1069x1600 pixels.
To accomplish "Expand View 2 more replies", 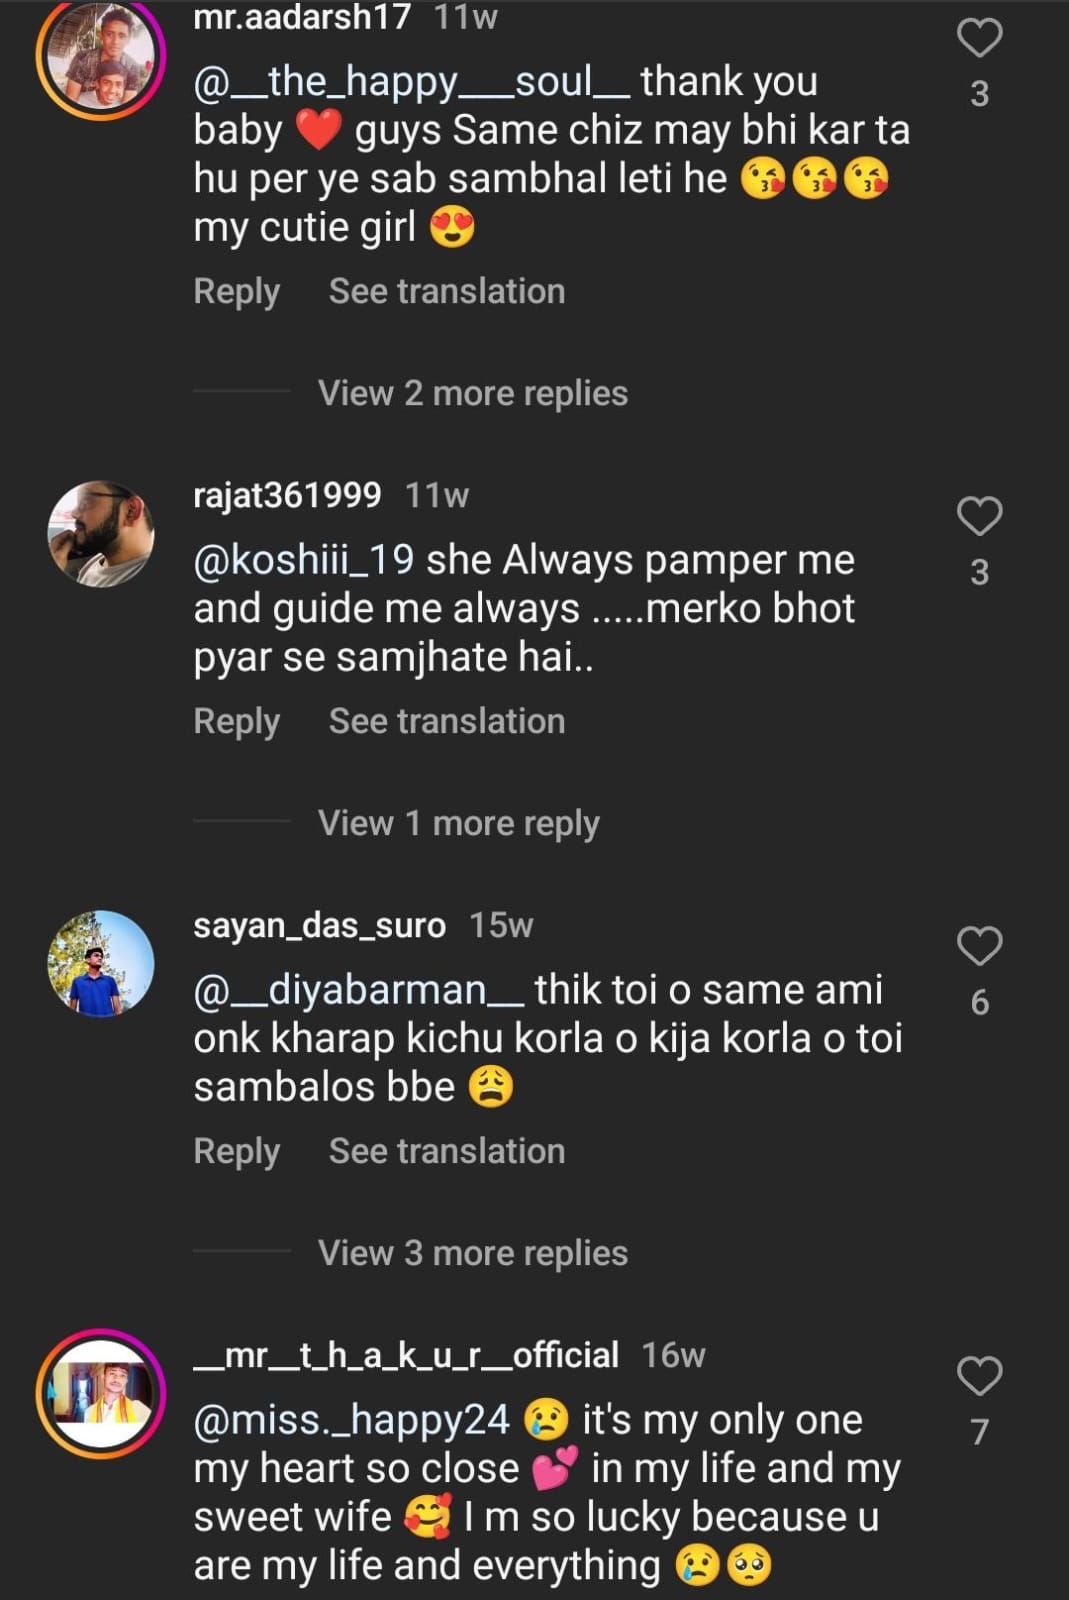I will (x=472, y=393).
